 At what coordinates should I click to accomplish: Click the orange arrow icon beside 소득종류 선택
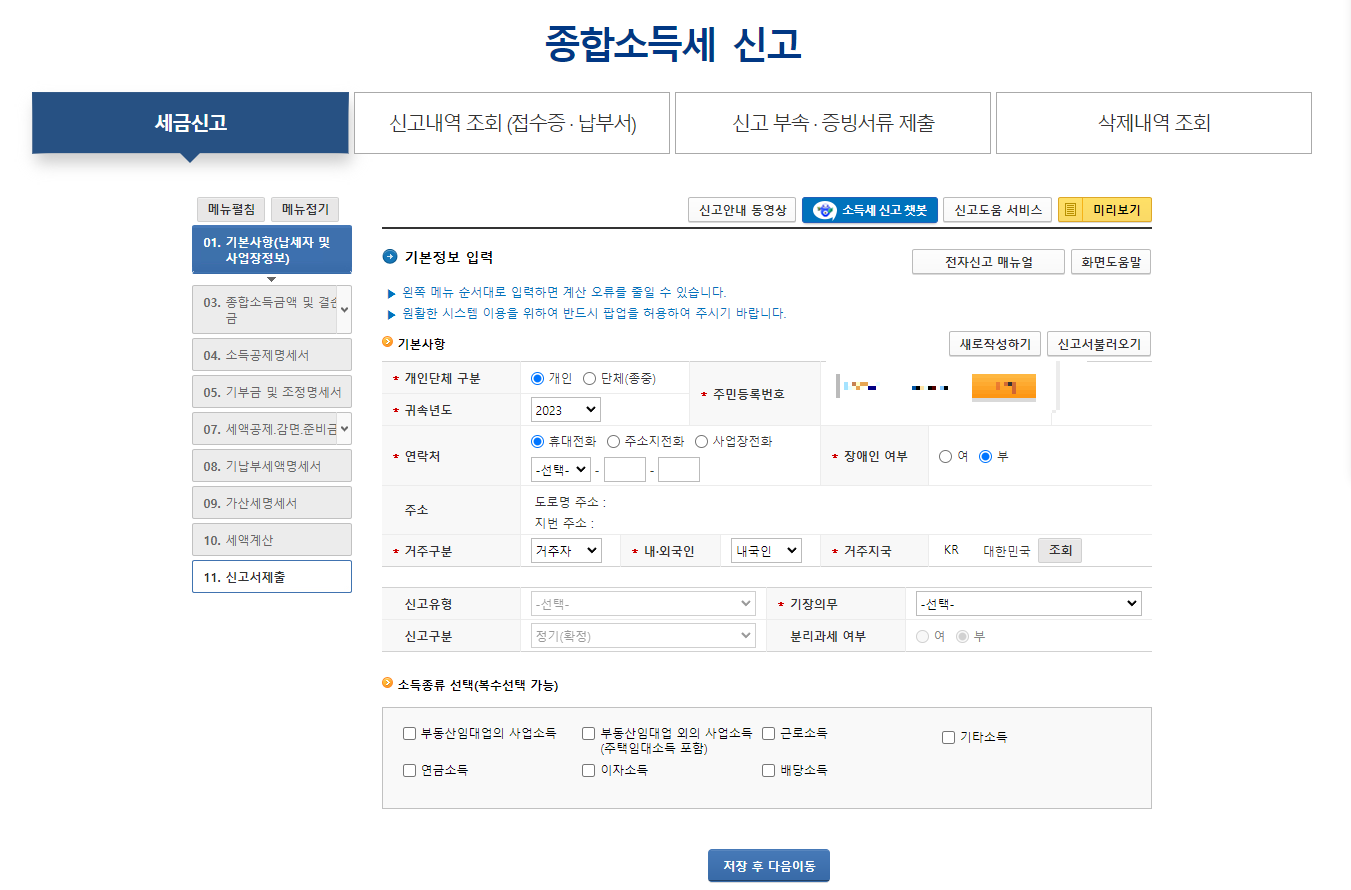pos(388,684)
